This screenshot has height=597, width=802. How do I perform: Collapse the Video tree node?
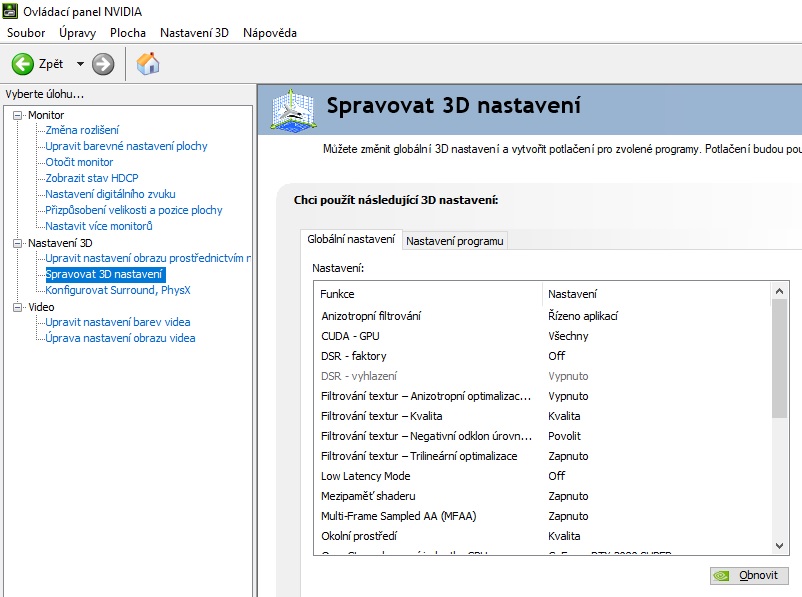tap(17, 307)
